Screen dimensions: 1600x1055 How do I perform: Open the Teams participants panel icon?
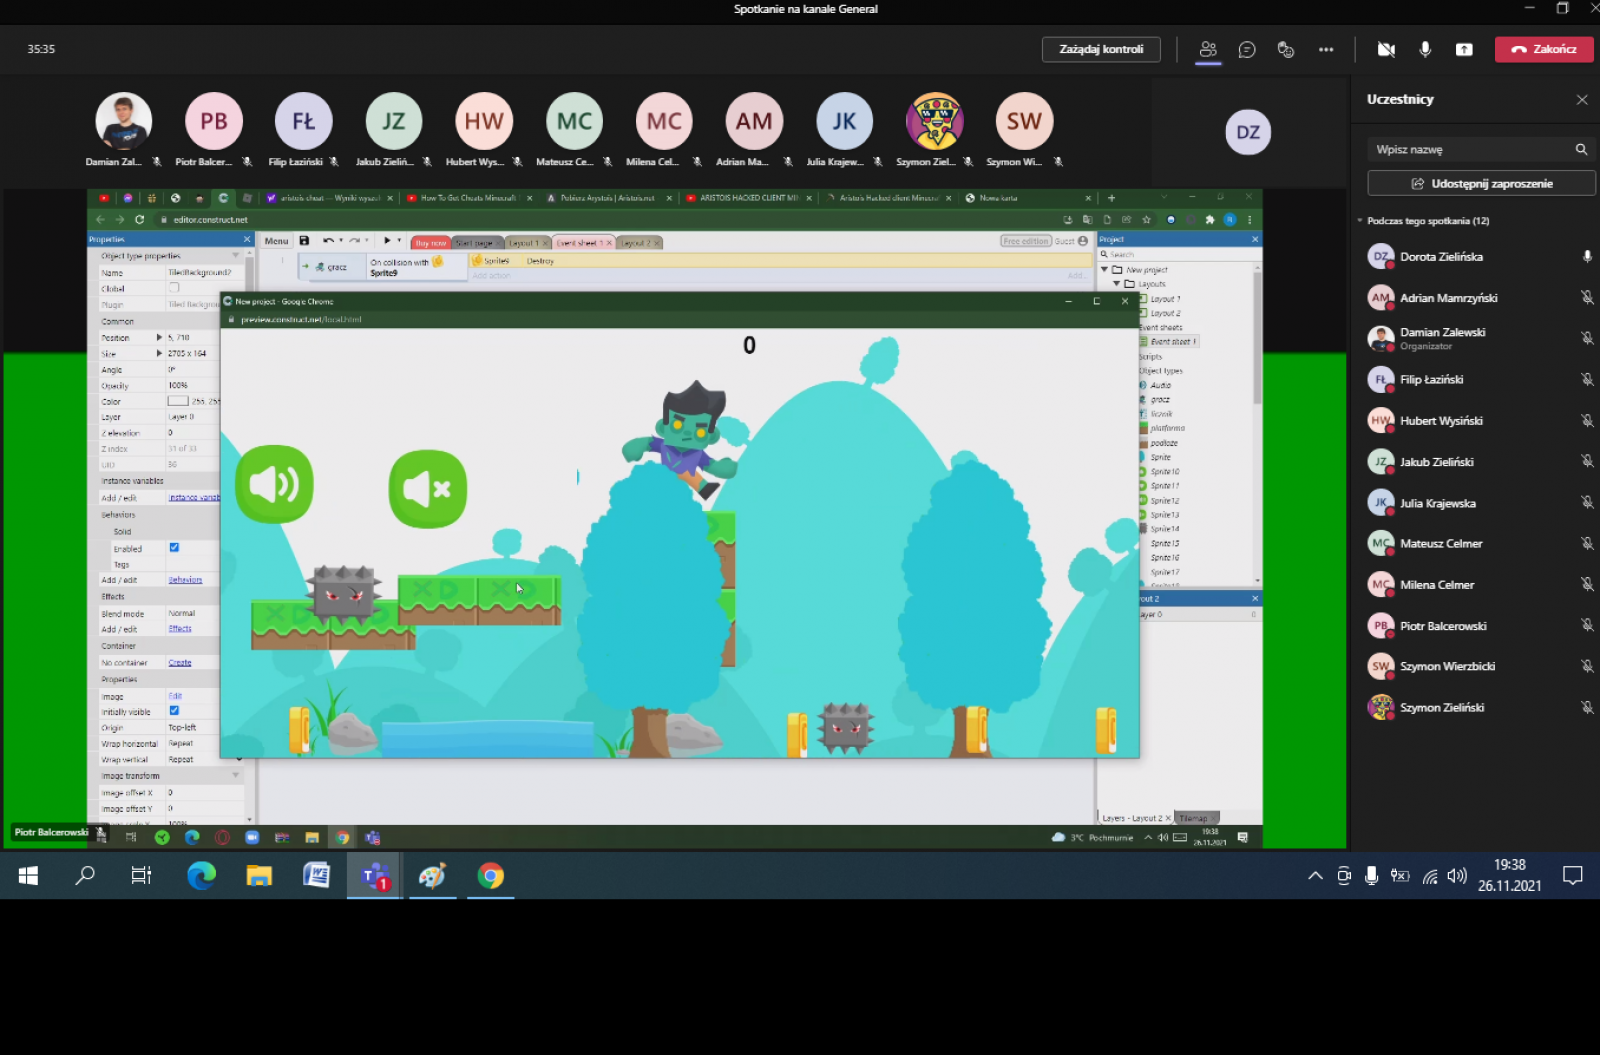1208,49
